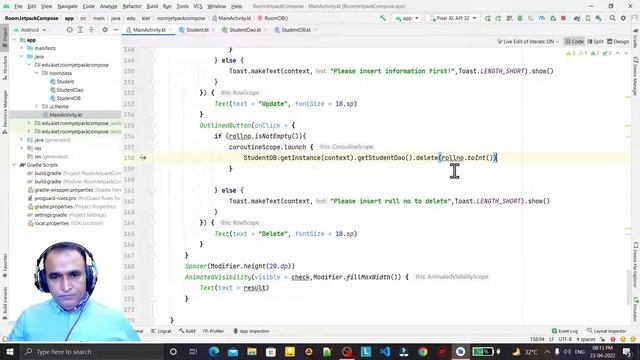Open the Event Log tool window

click(564, 331)
